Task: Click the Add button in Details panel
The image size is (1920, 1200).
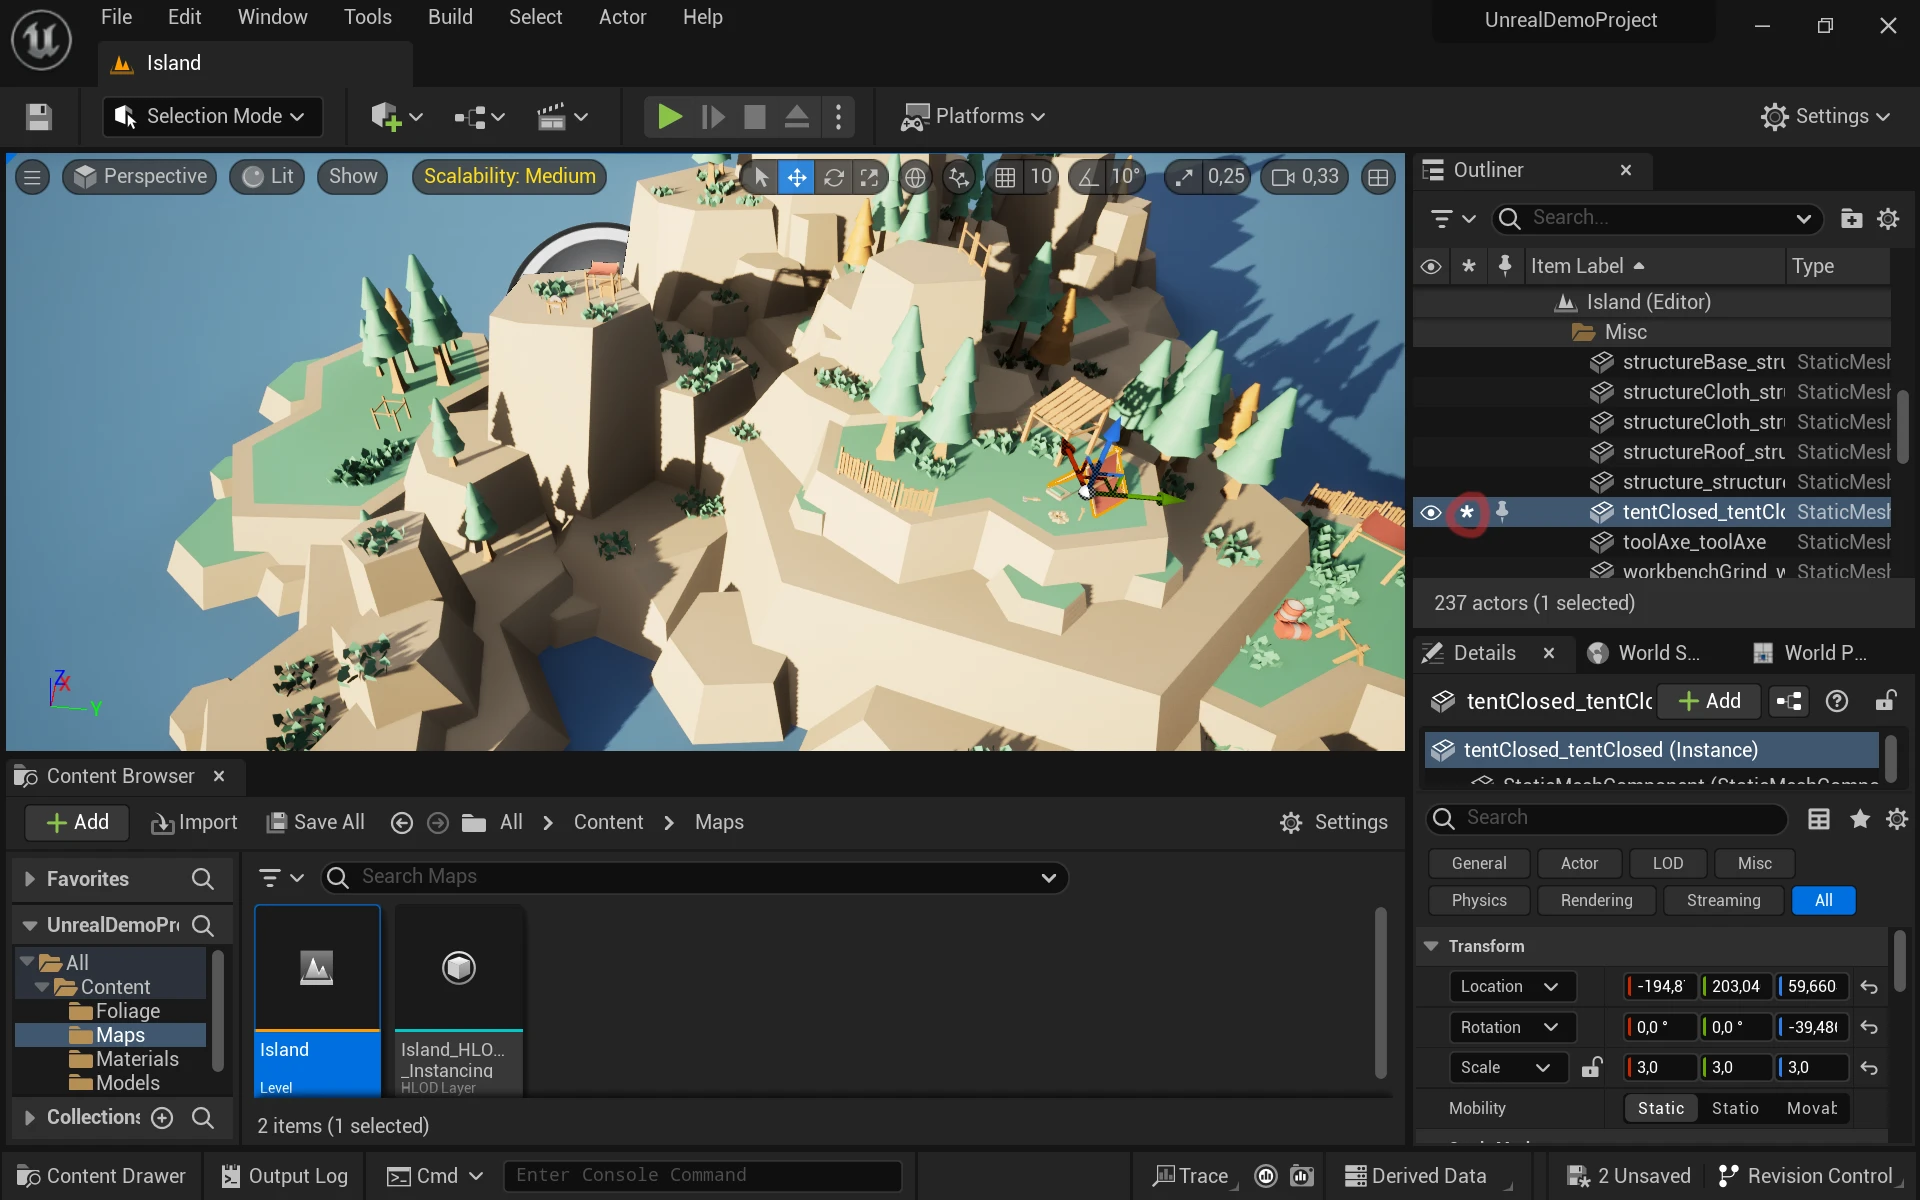Action: [x=1709, y=701]
